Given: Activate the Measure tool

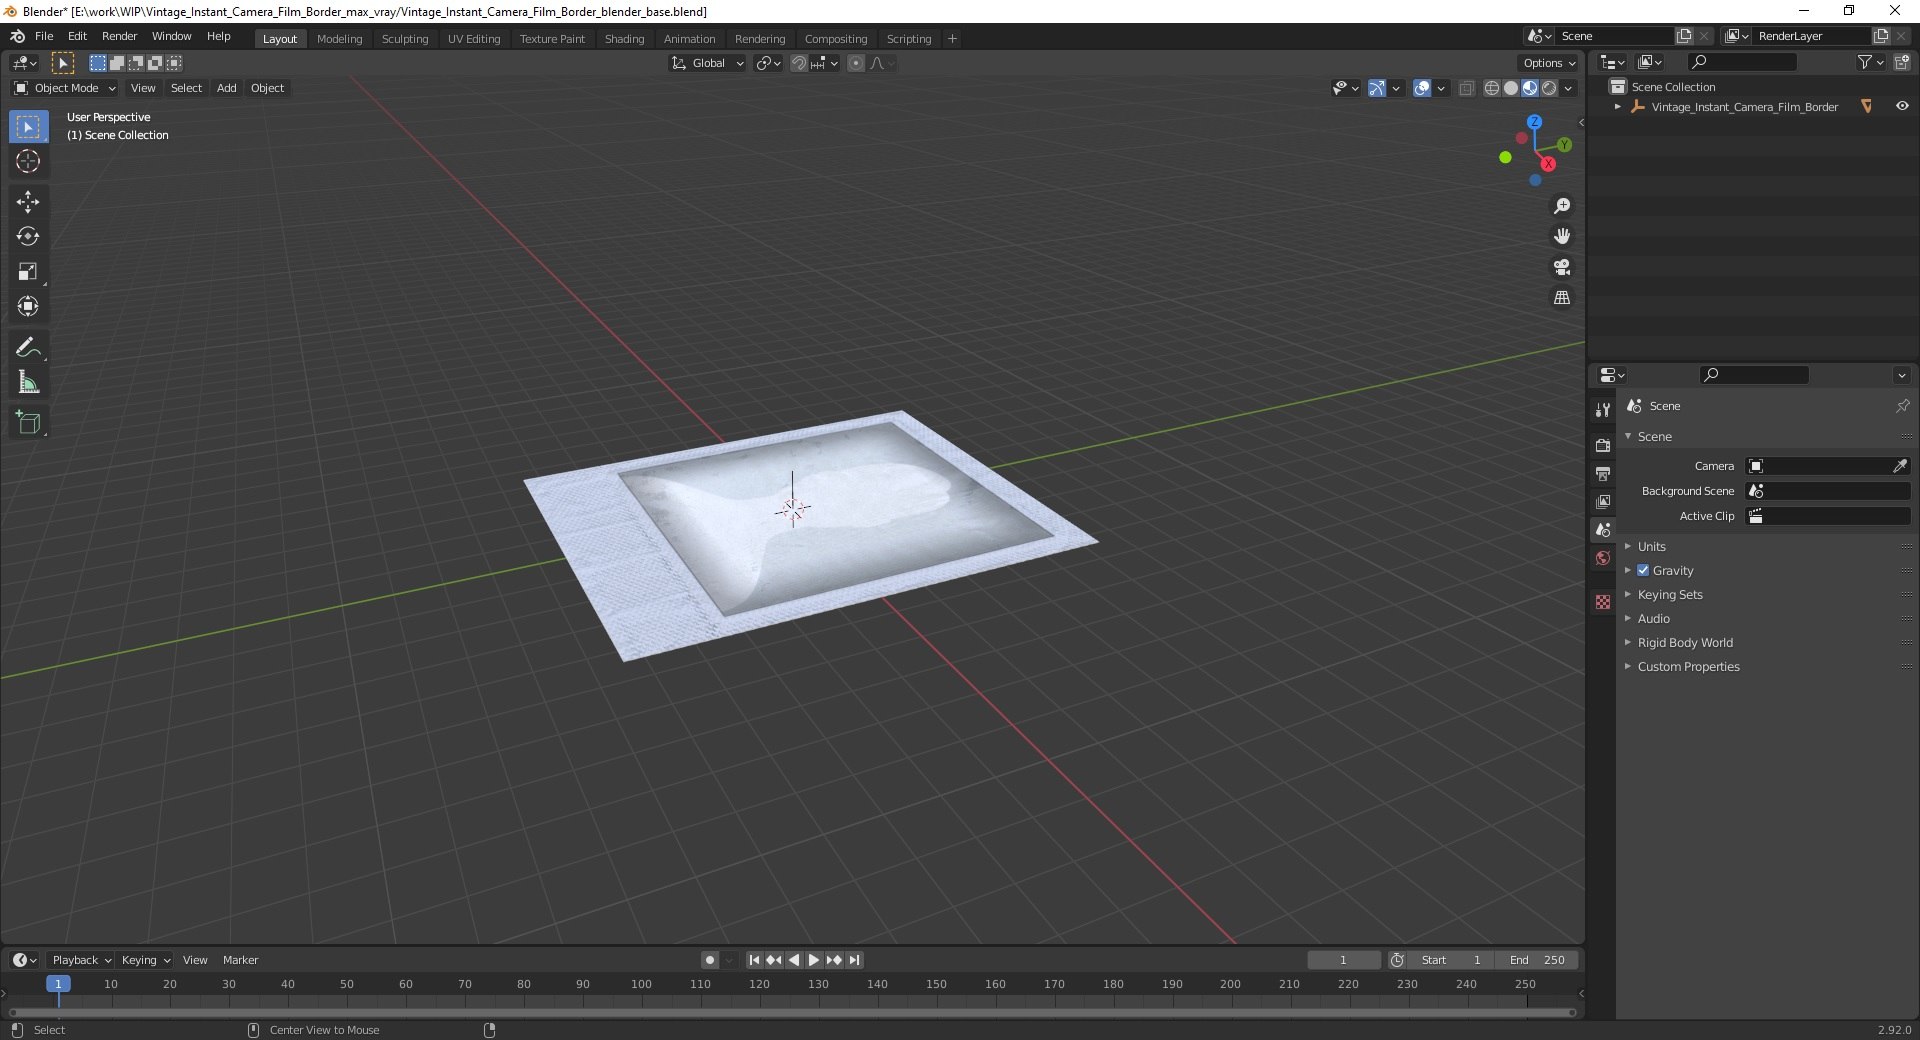Looking at the screenshot, I should coord(28,382).
